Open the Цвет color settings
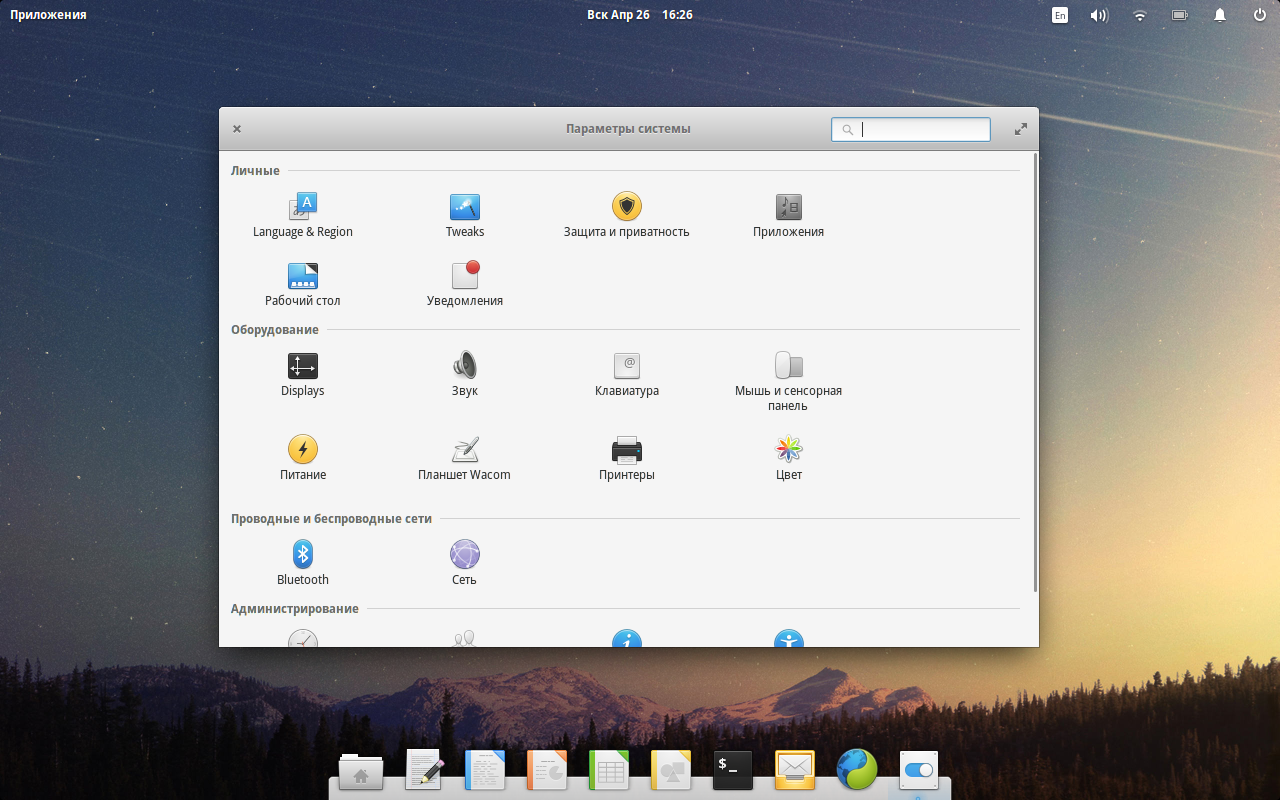Image resolution: width=1280 pixels, height=800 pixels. point(789,450)
